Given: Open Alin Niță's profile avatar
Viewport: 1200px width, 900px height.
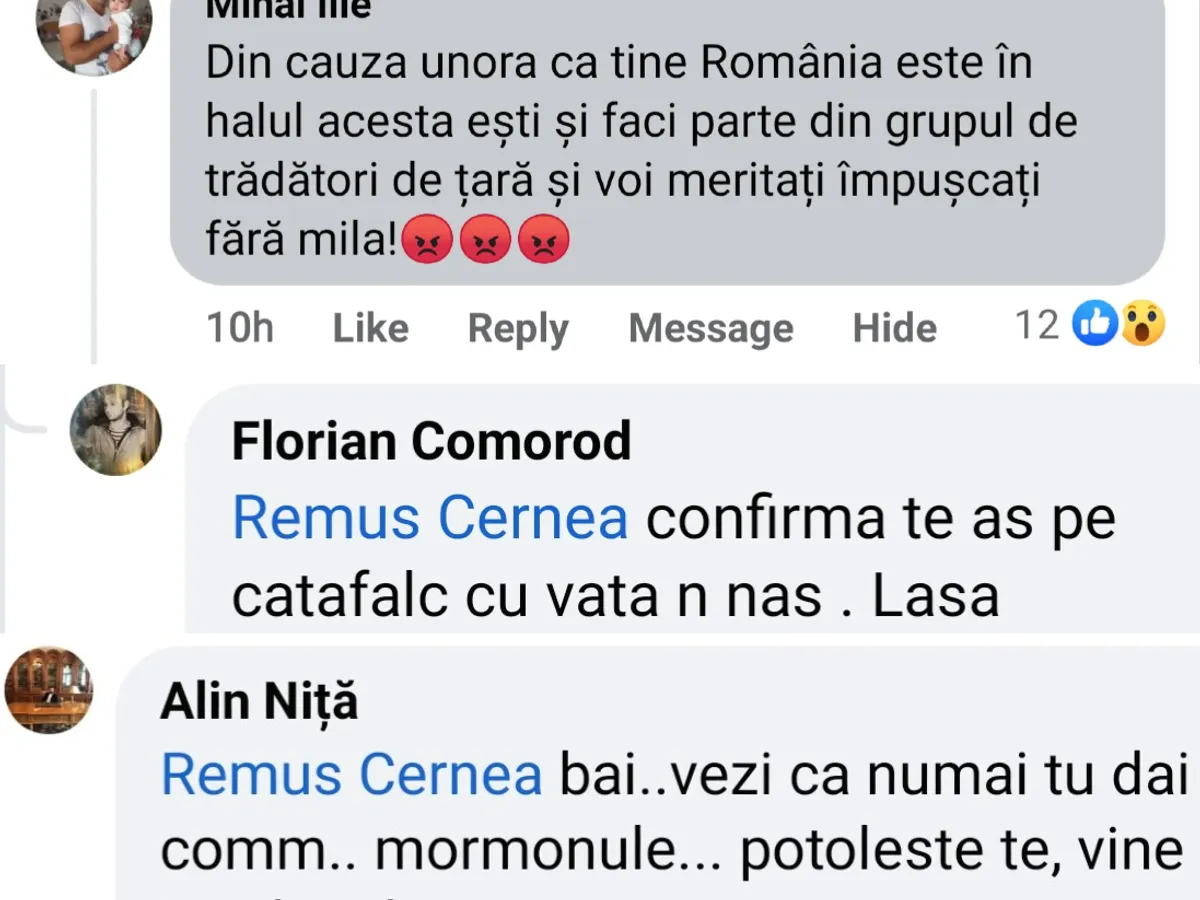Looking at the screenshot, I should [x=49, y=689].
